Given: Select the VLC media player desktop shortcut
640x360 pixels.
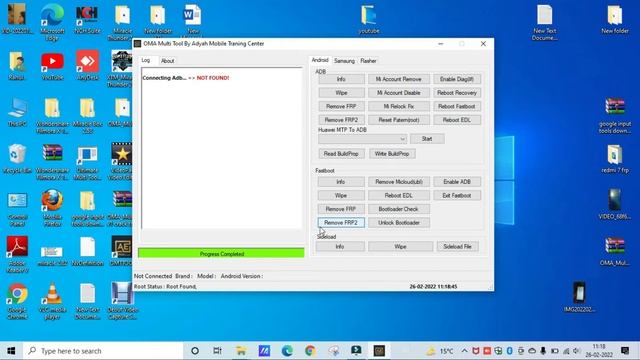Looking at the screenshot, I should [x=52, y=301].
